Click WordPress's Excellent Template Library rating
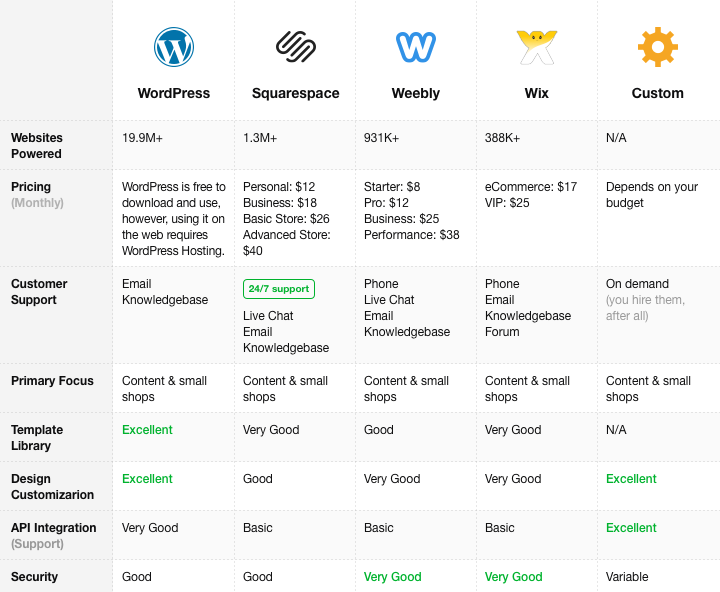This screenshot has height=592, width=720. point(147,430)
